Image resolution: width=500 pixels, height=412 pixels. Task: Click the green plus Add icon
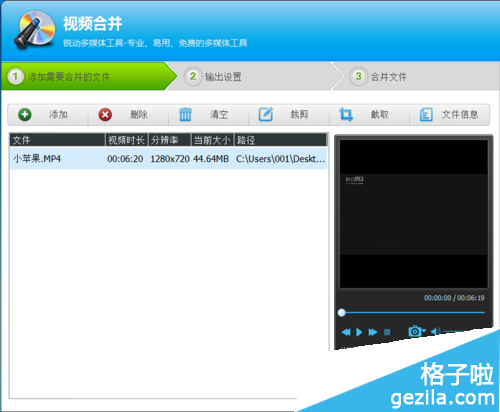(x=25, y=115)
